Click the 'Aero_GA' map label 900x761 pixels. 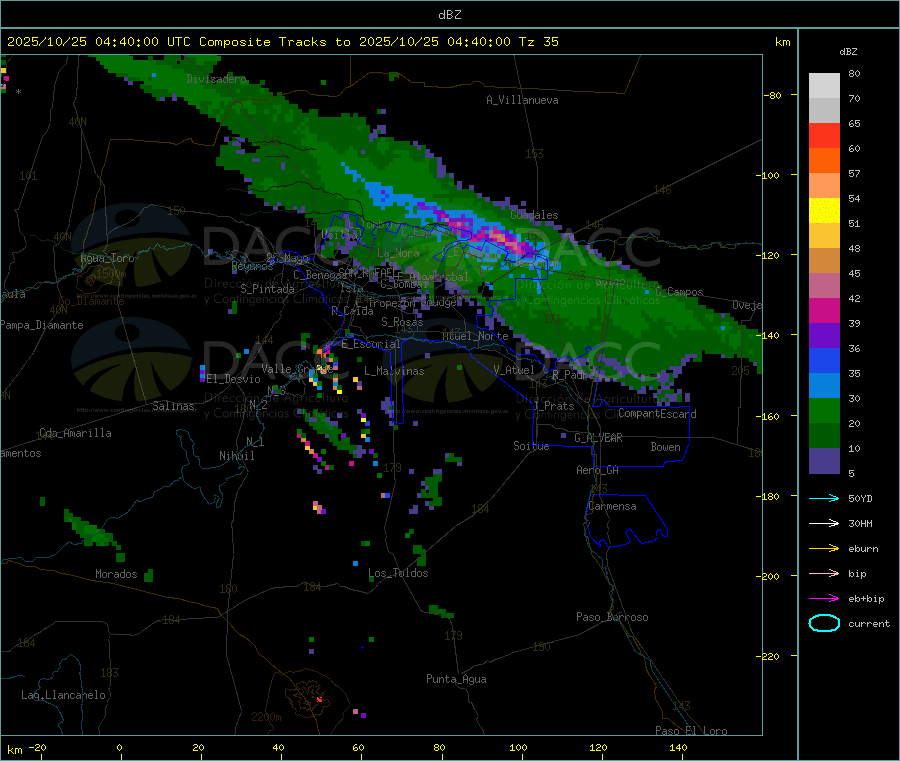(597, 471)
